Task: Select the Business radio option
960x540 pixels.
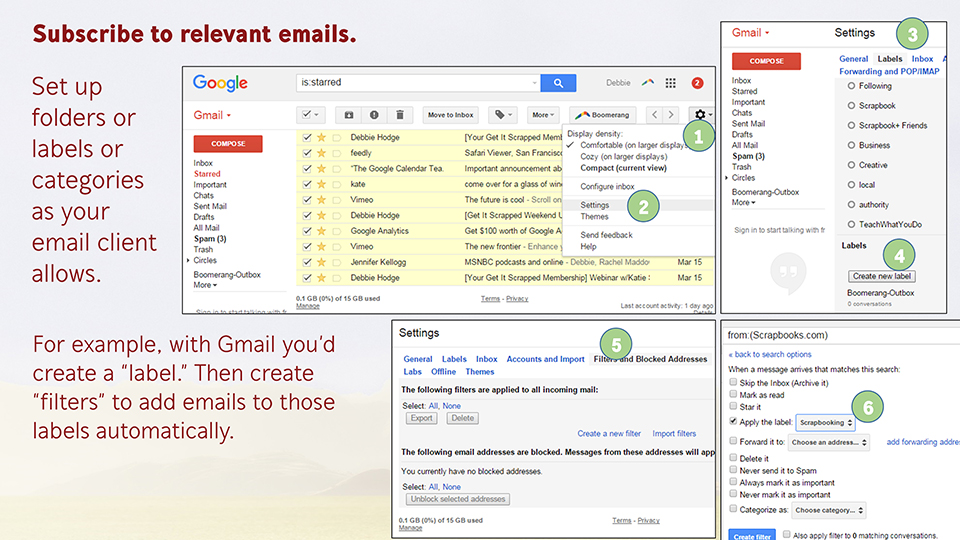Action: pyautogui.click(x=851, y=145)
